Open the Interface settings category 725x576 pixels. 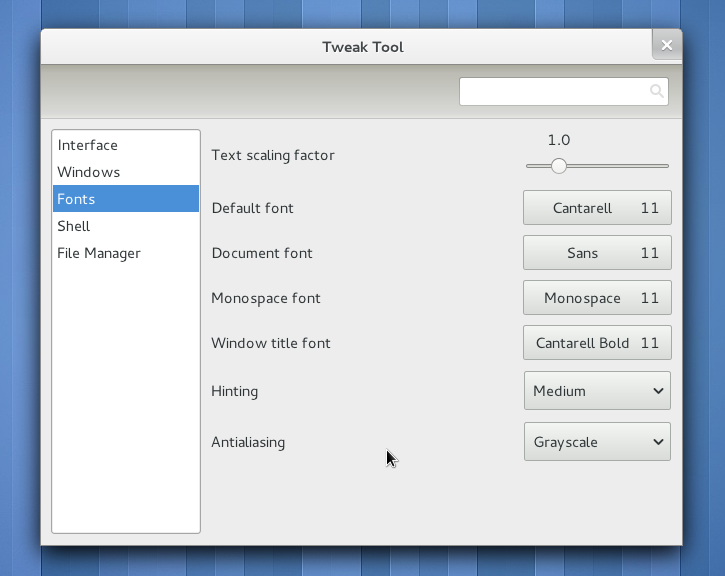click(x=88, y=145)
